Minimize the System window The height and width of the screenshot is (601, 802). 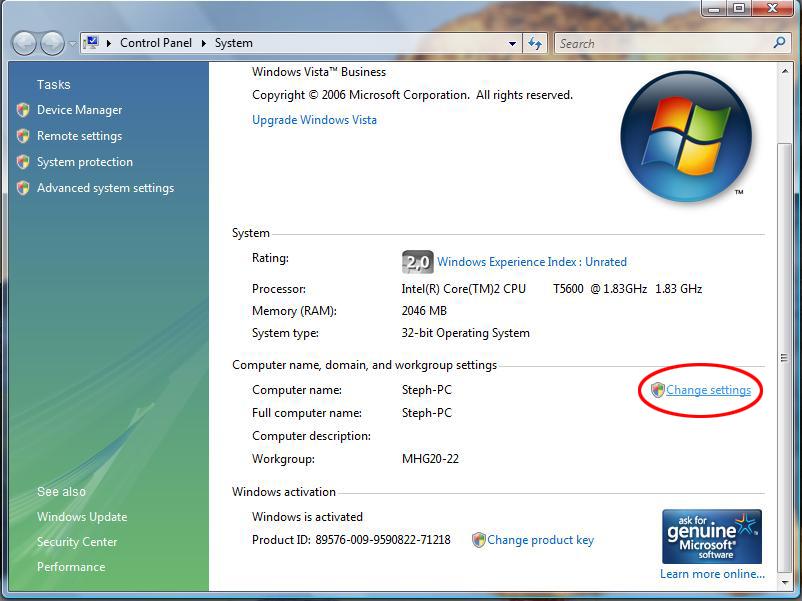(x=714, y=8)
